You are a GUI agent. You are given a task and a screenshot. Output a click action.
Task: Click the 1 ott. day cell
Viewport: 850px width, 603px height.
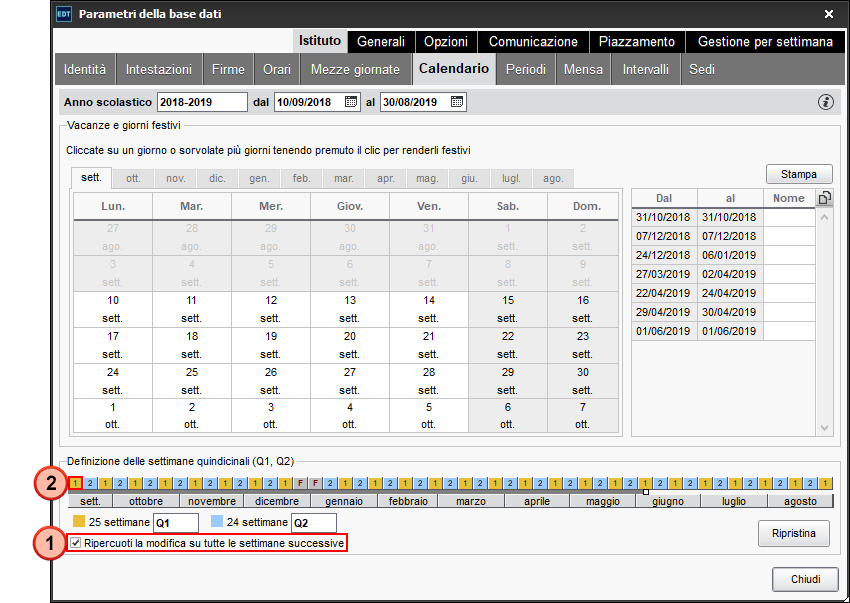click(x=113, y=416)
